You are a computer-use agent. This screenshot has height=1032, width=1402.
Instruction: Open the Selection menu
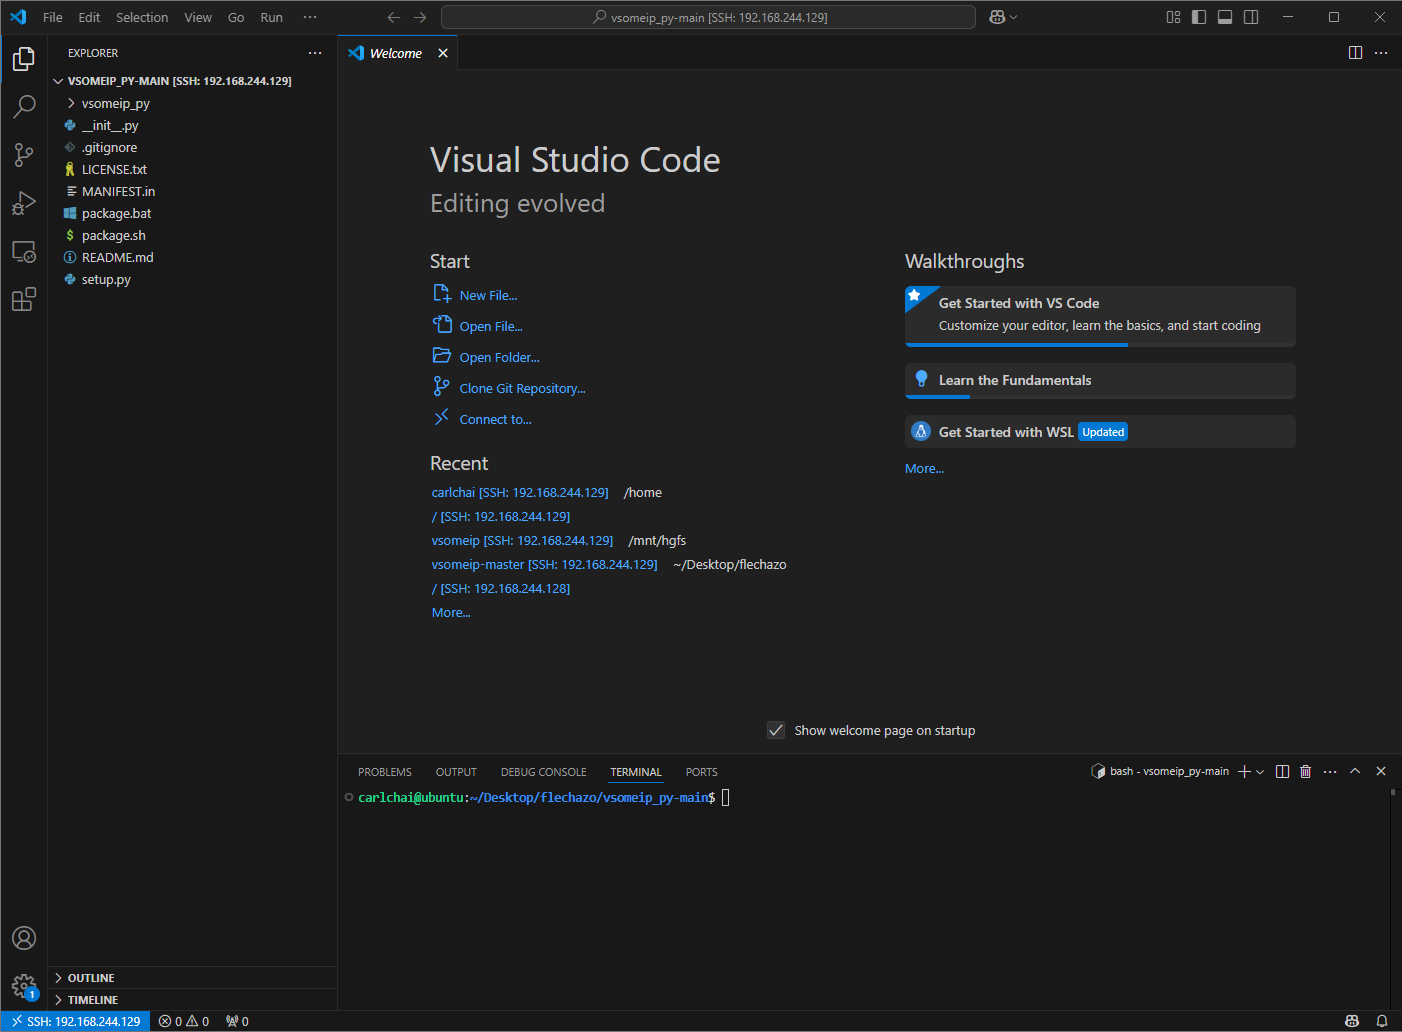click(142, 17)
